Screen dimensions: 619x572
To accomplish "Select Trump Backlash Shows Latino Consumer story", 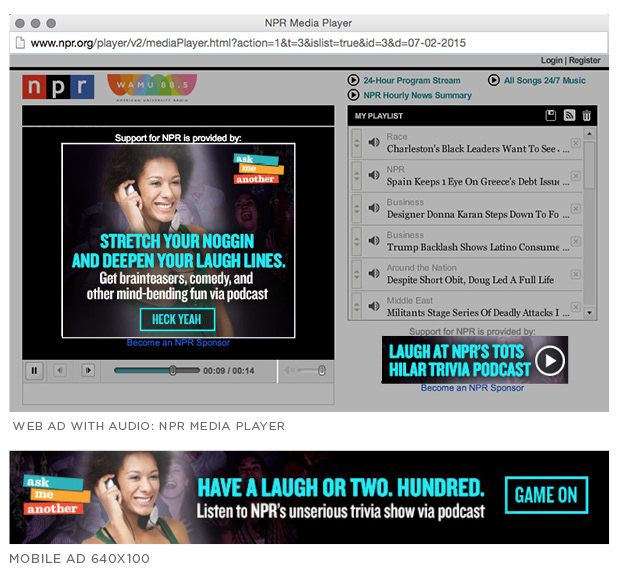I will pos(478,247).
